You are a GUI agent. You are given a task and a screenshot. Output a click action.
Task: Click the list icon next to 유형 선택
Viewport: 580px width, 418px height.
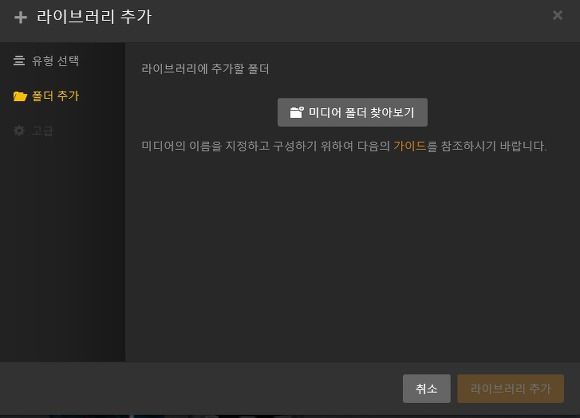click(x=19, y=60)
